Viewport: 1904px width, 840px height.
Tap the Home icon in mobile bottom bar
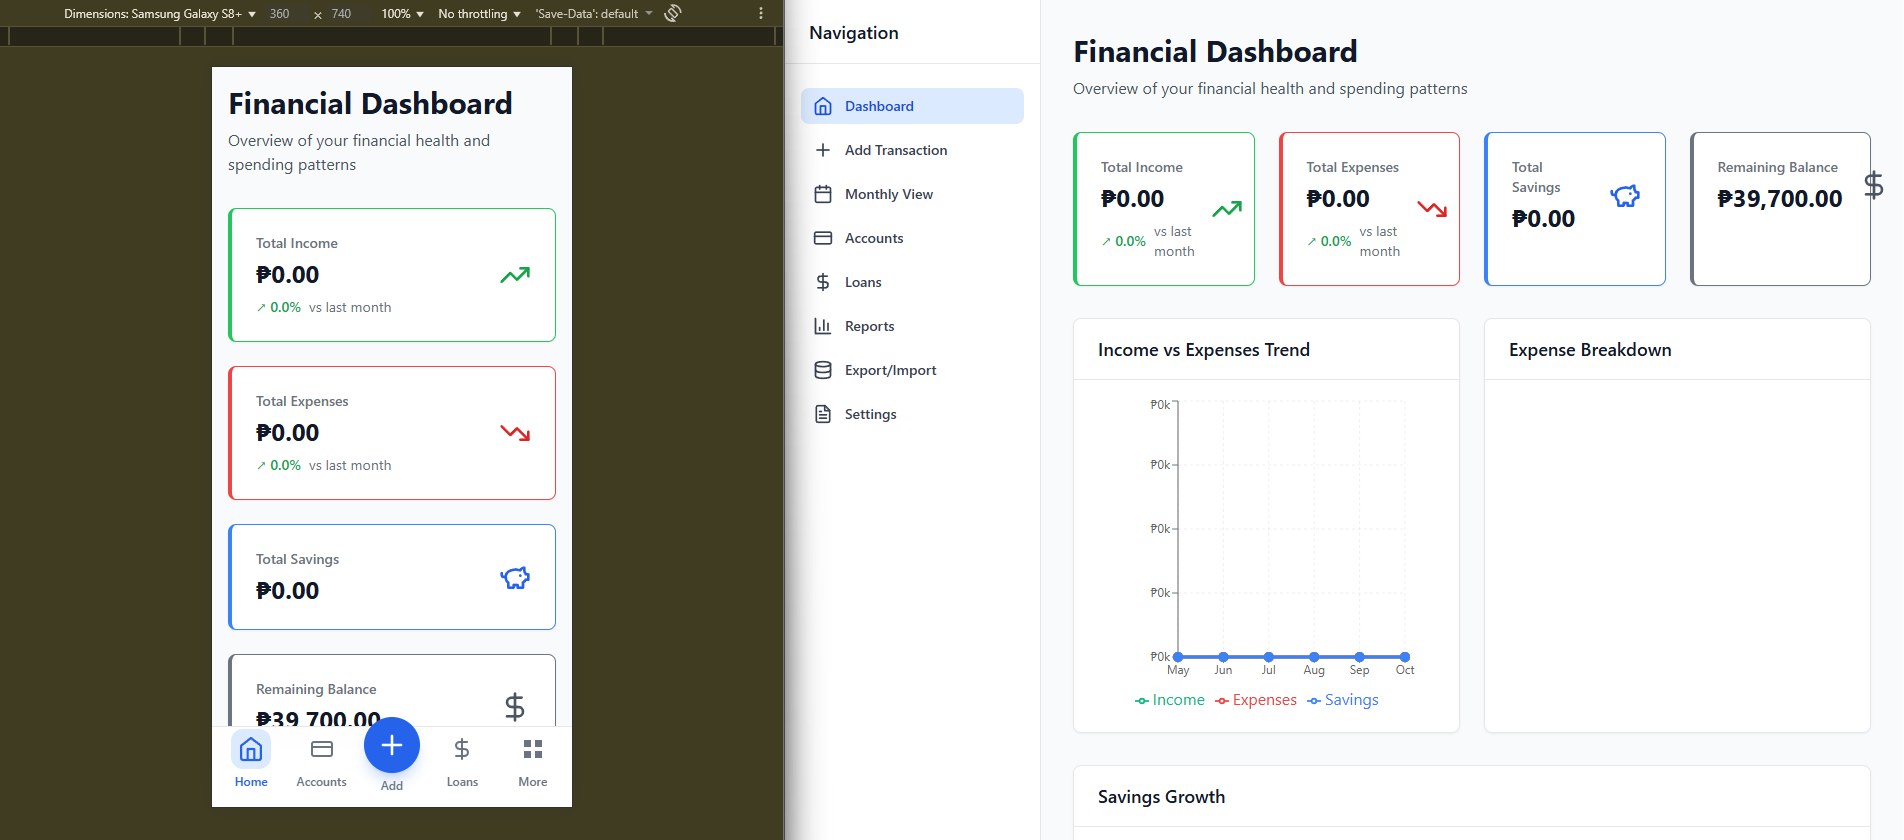tap(251, 749)
